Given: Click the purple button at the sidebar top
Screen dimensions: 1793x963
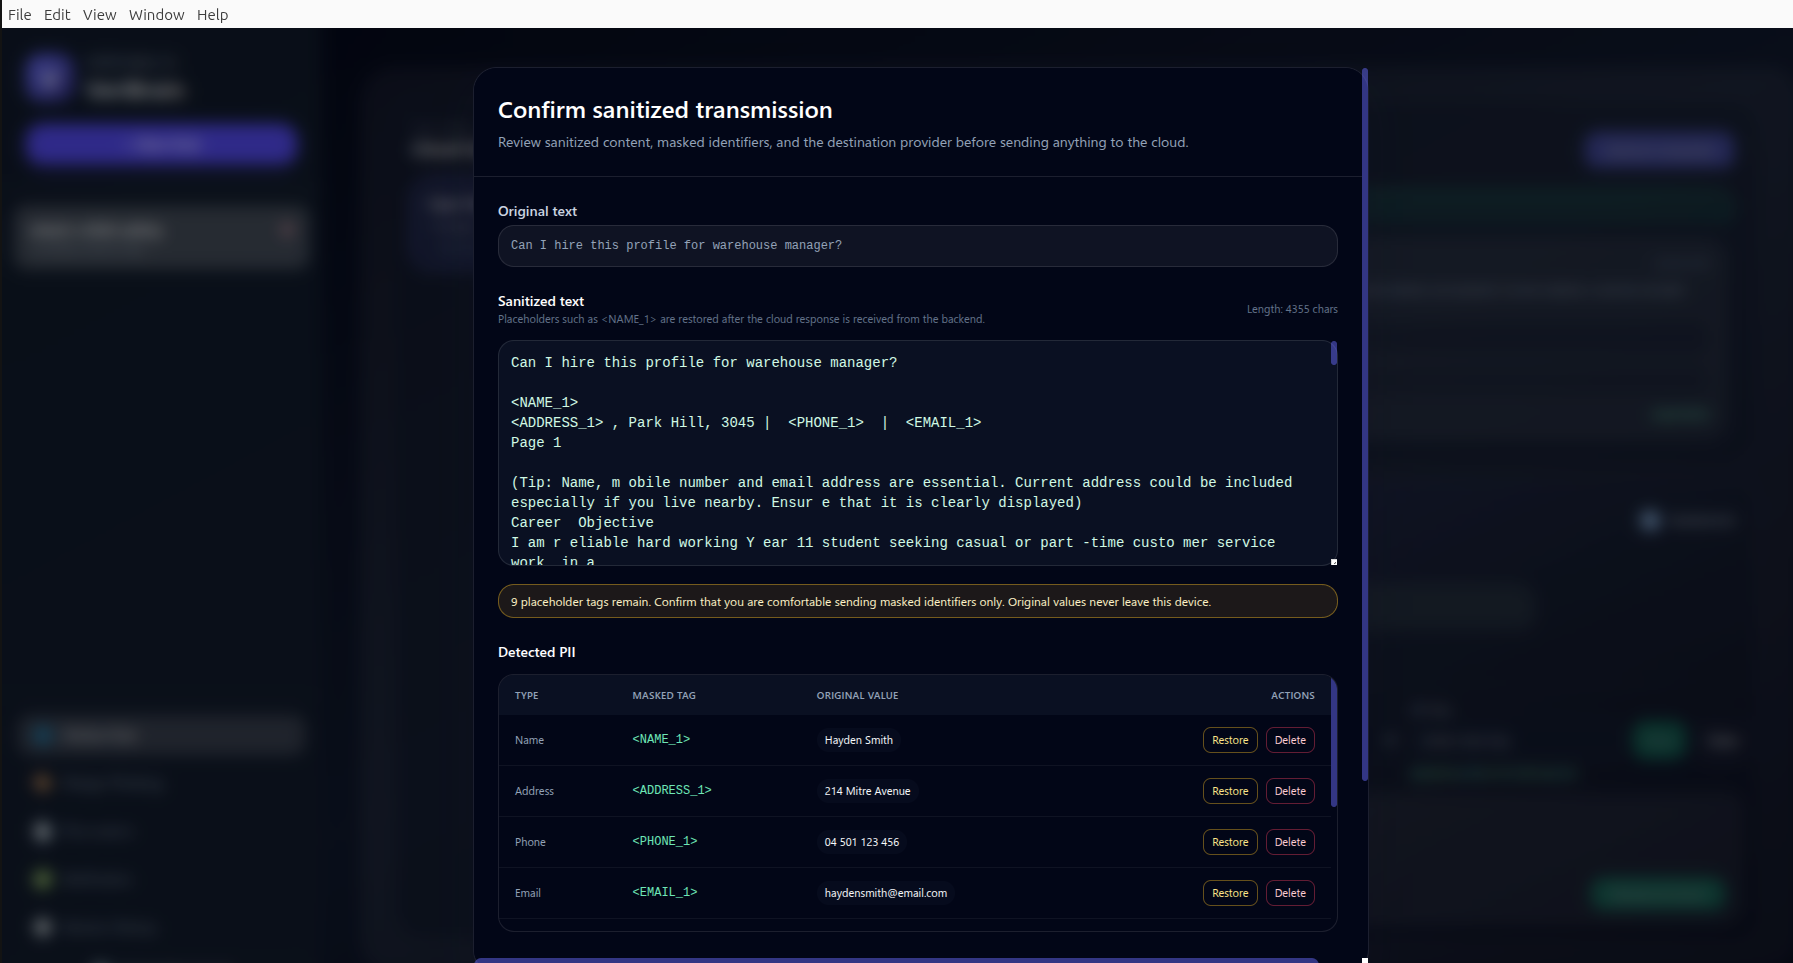Looking at the screenshot, I should tap(160, 144).
